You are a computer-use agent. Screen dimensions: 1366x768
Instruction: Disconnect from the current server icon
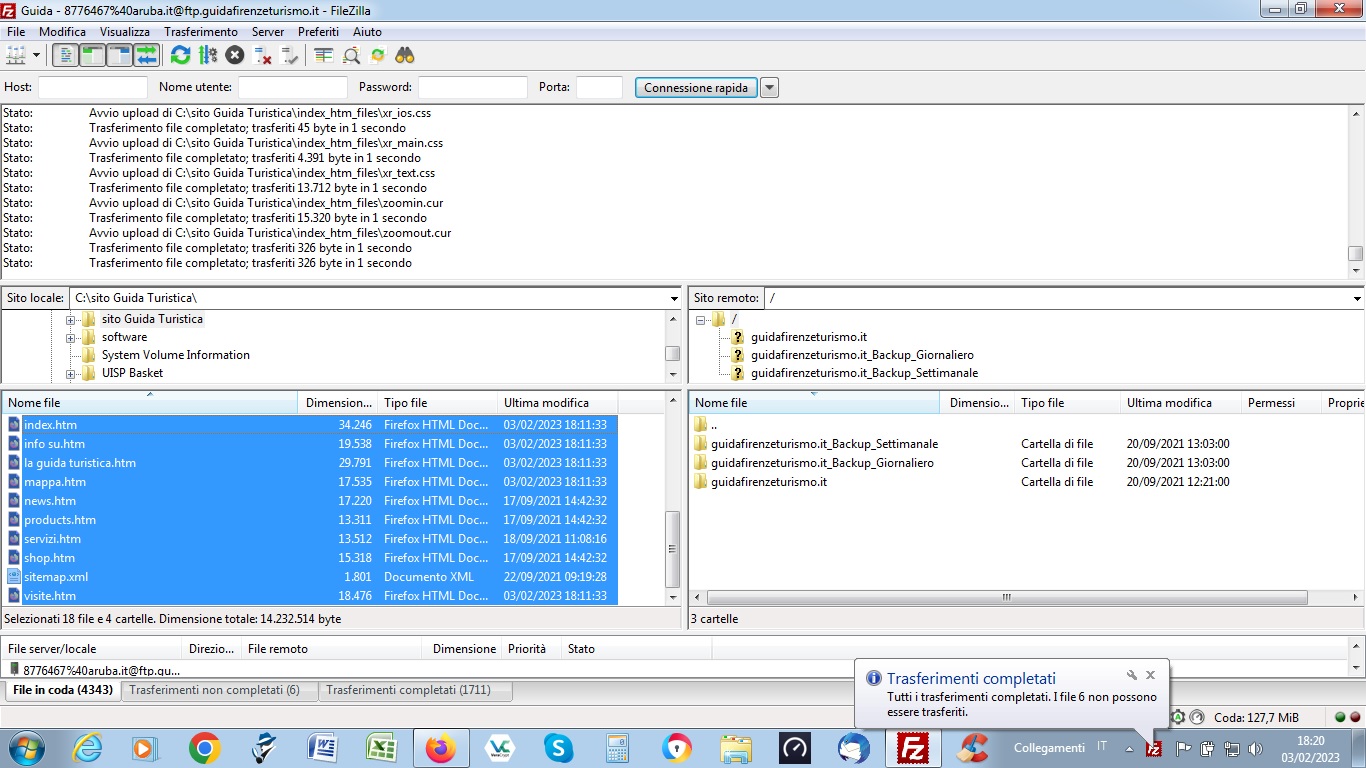[x=263, y=55]
